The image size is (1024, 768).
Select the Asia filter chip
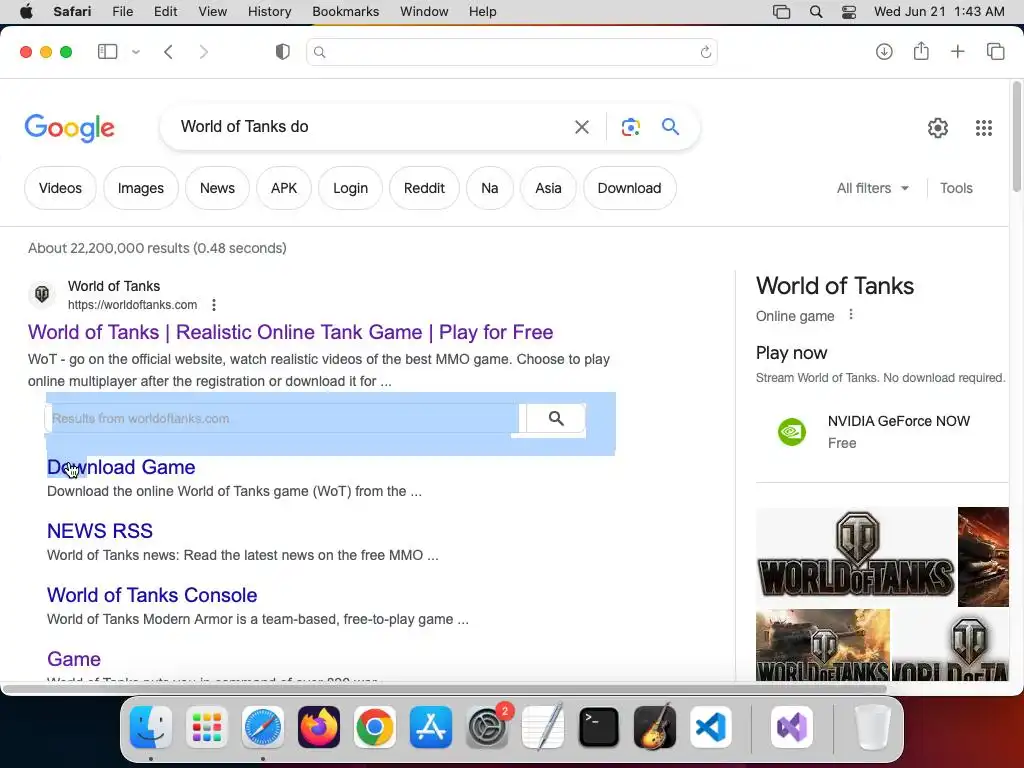548,188
